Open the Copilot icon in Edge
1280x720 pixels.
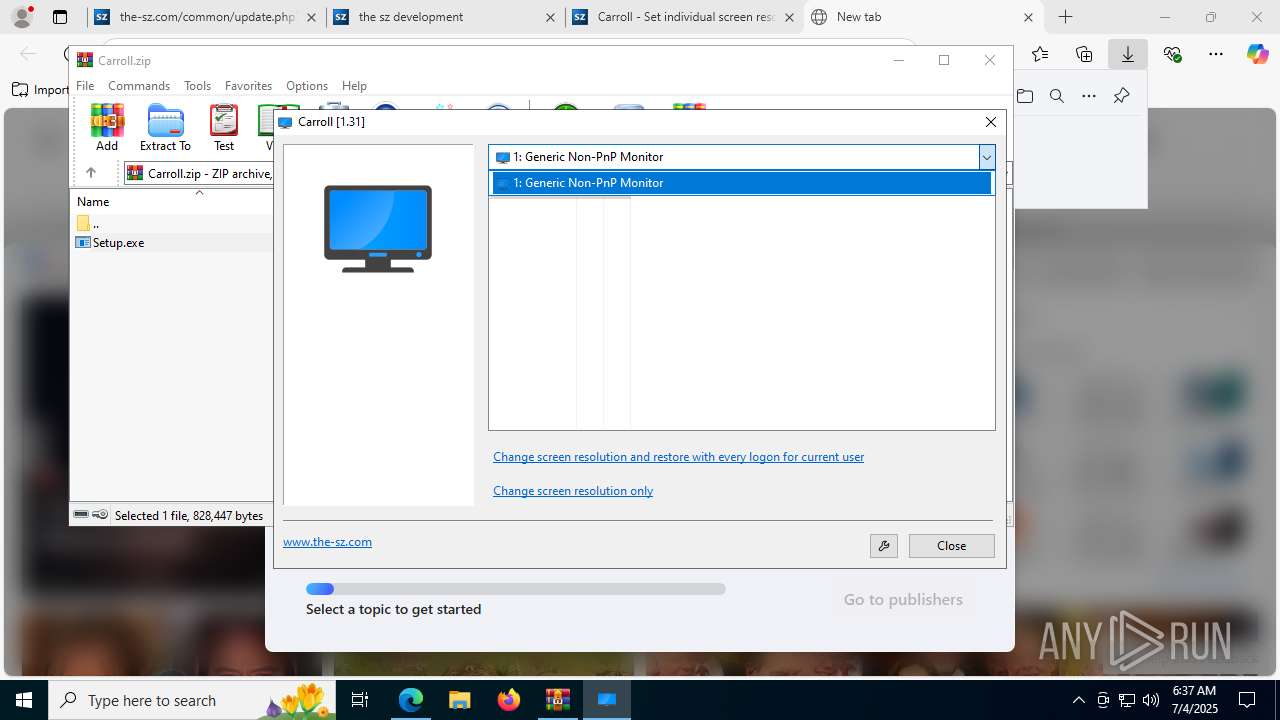(1258, 54)
